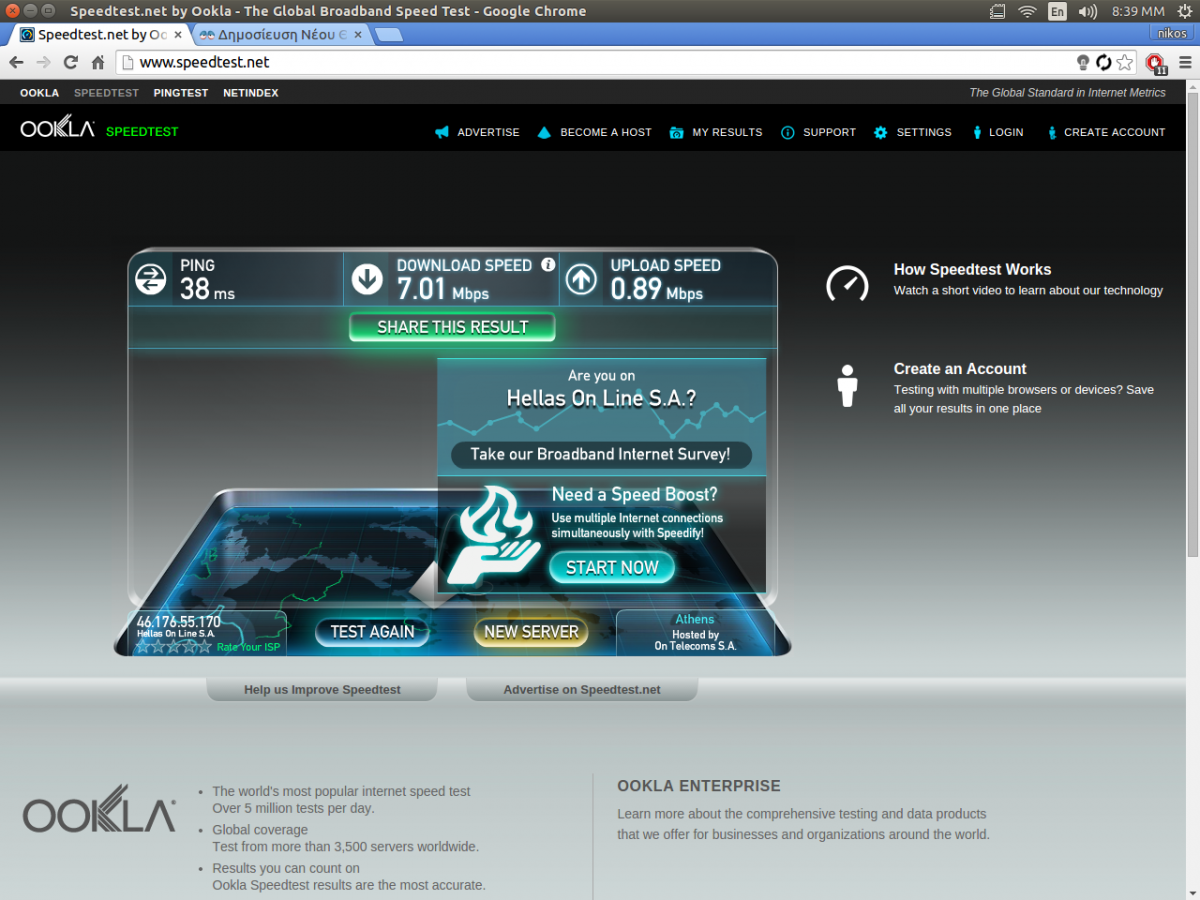Click the address bar showing www.speedtest.net

click(x=595, y=62)
